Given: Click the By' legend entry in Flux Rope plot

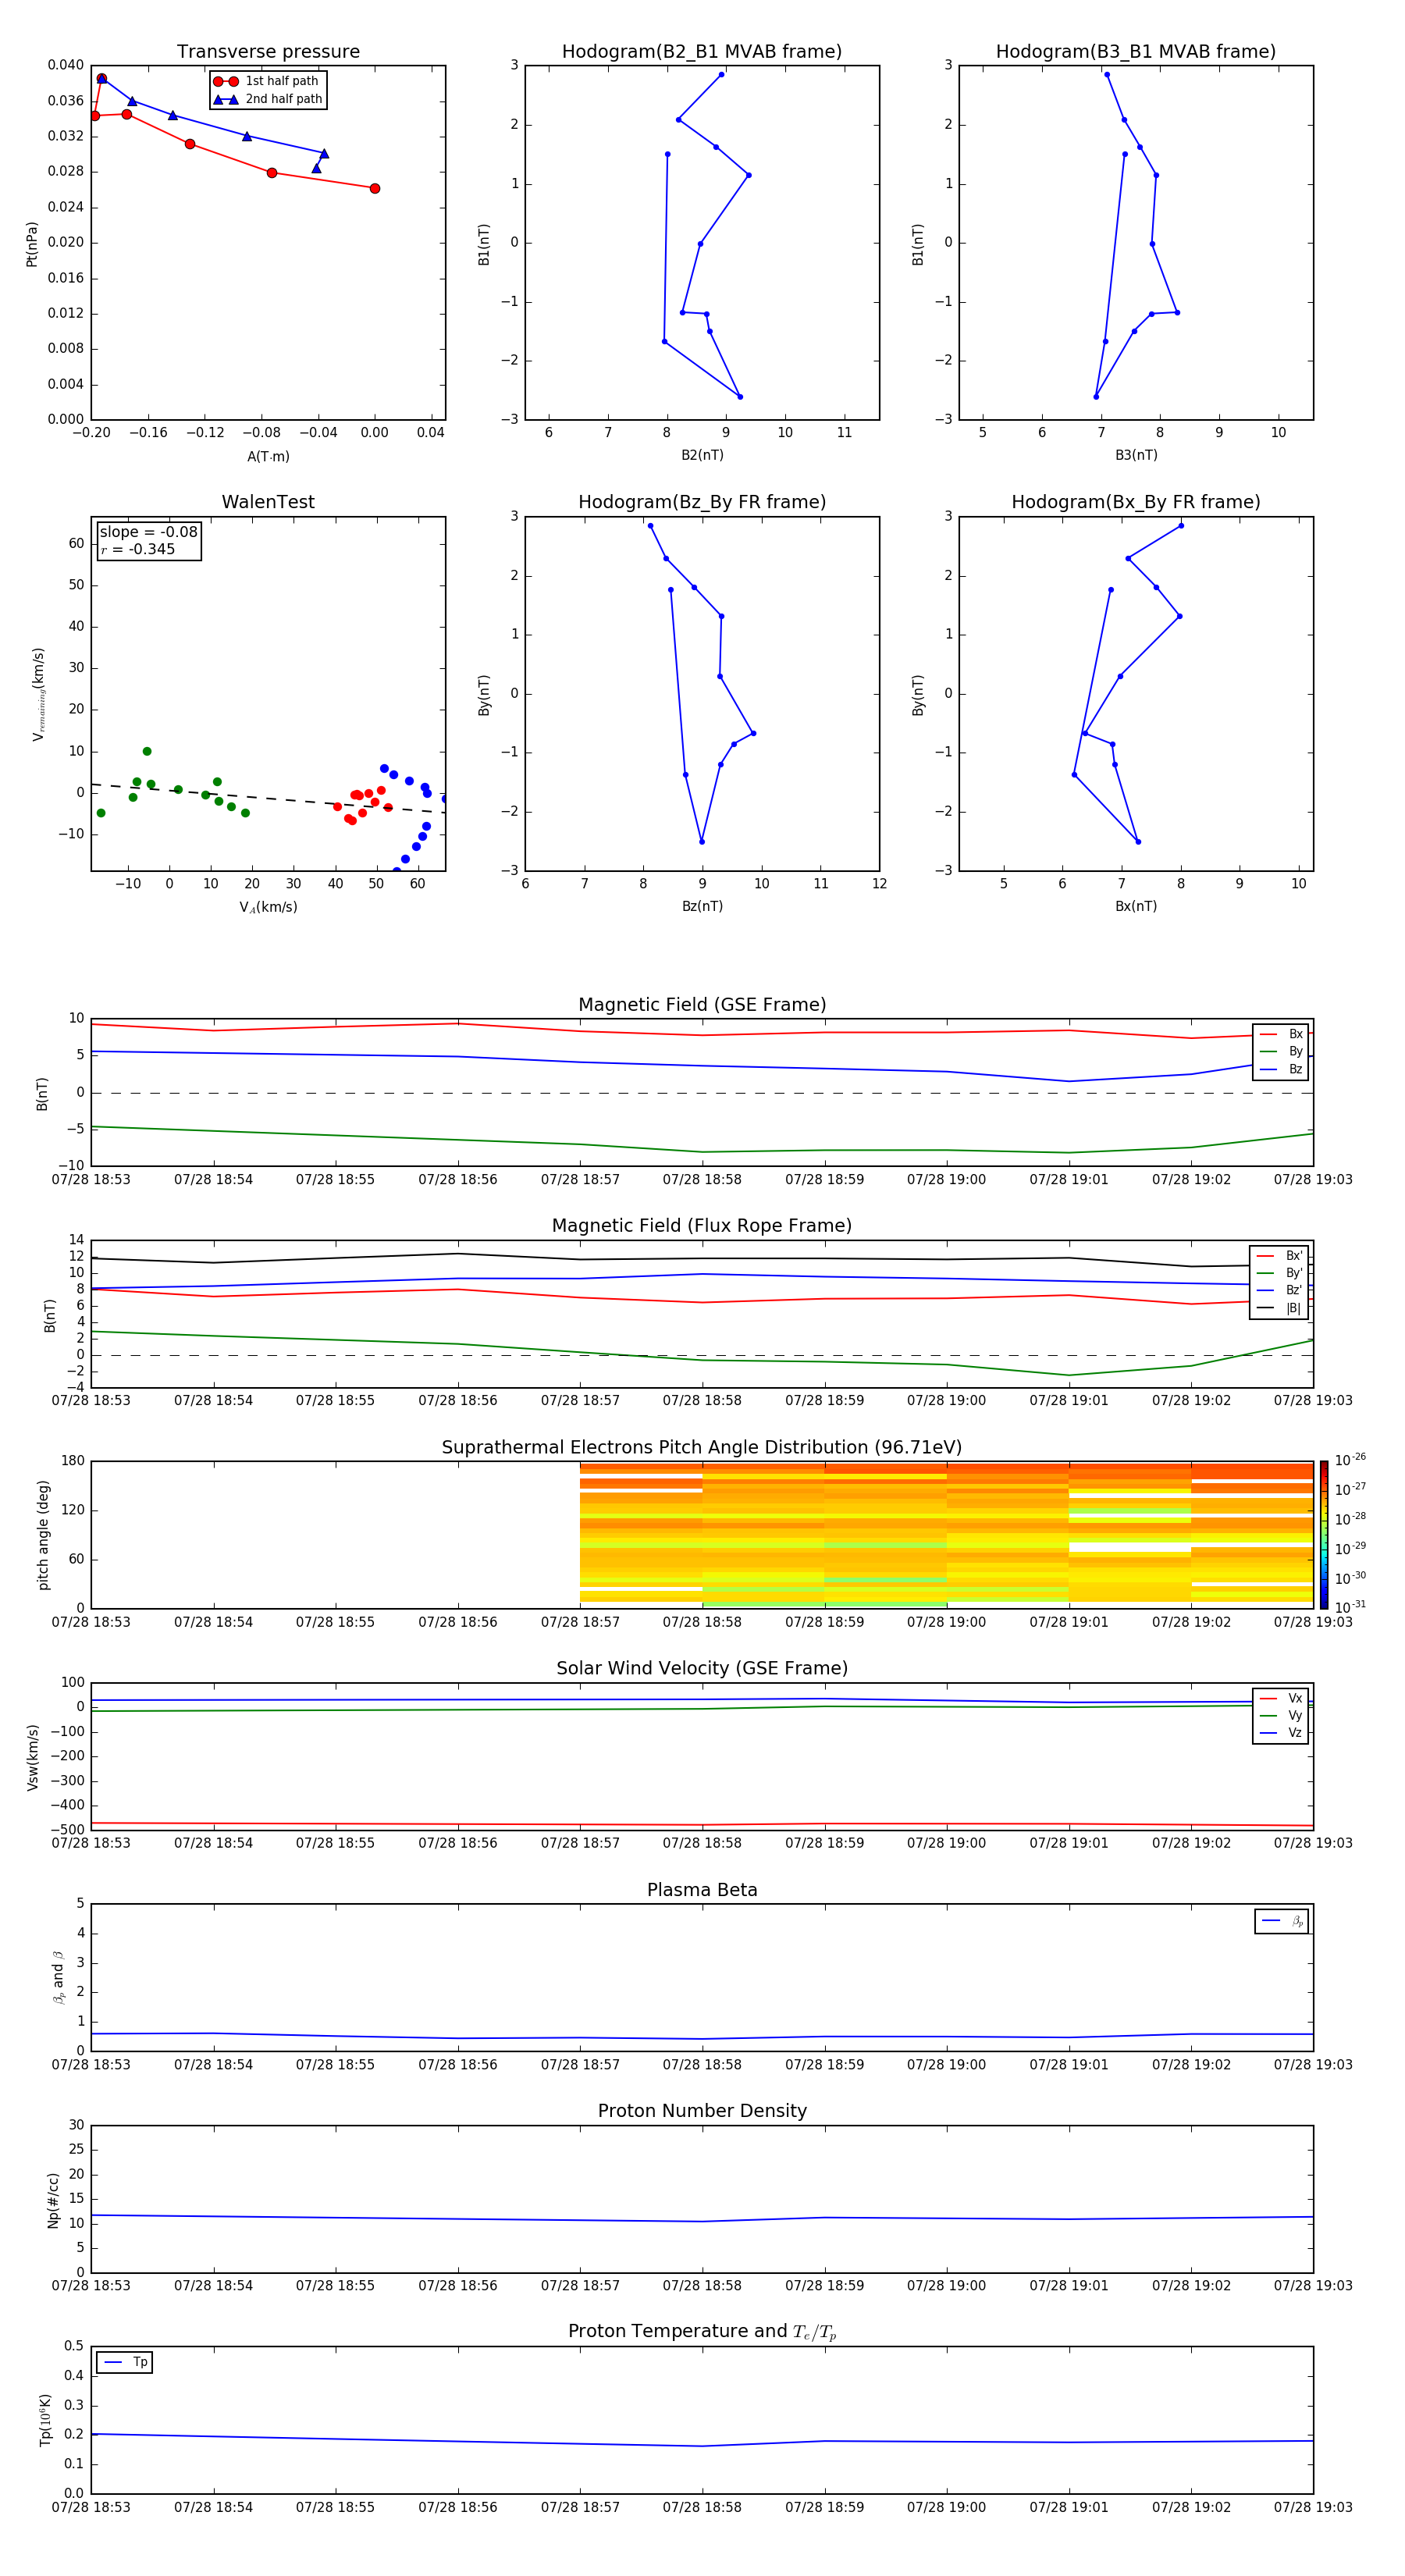Looking at the screenshot, I should [x=1279, y=1273].
